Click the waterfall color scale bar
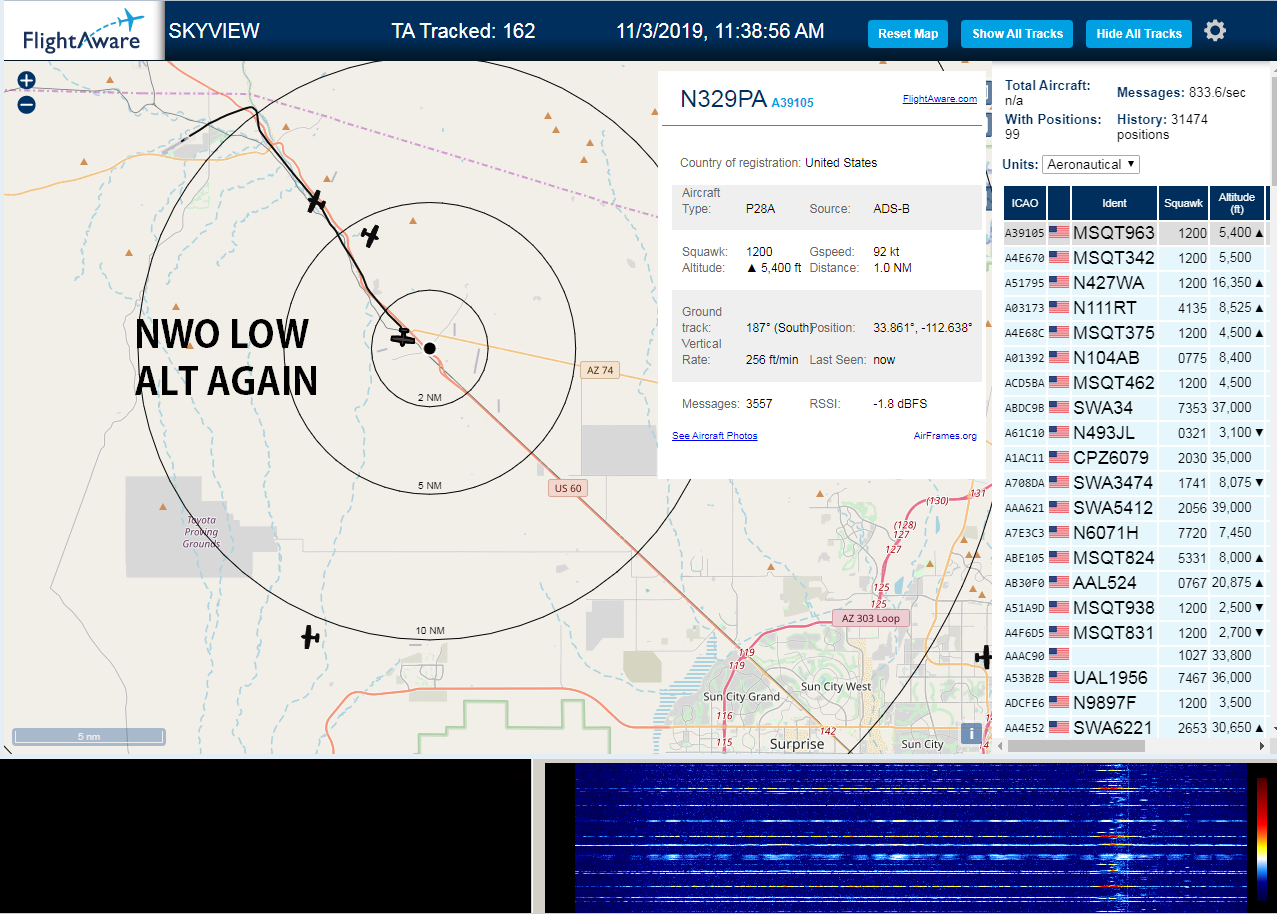 click(1262, 838)
